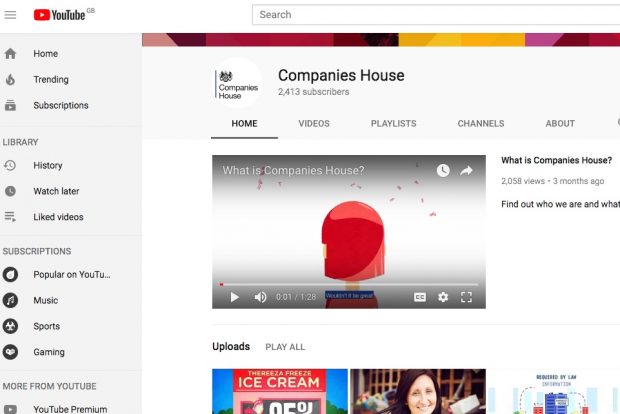The height and width of the screenshot is (414, 620).
Task: Click the watch later clock on video player
Action: click(443, 170)
